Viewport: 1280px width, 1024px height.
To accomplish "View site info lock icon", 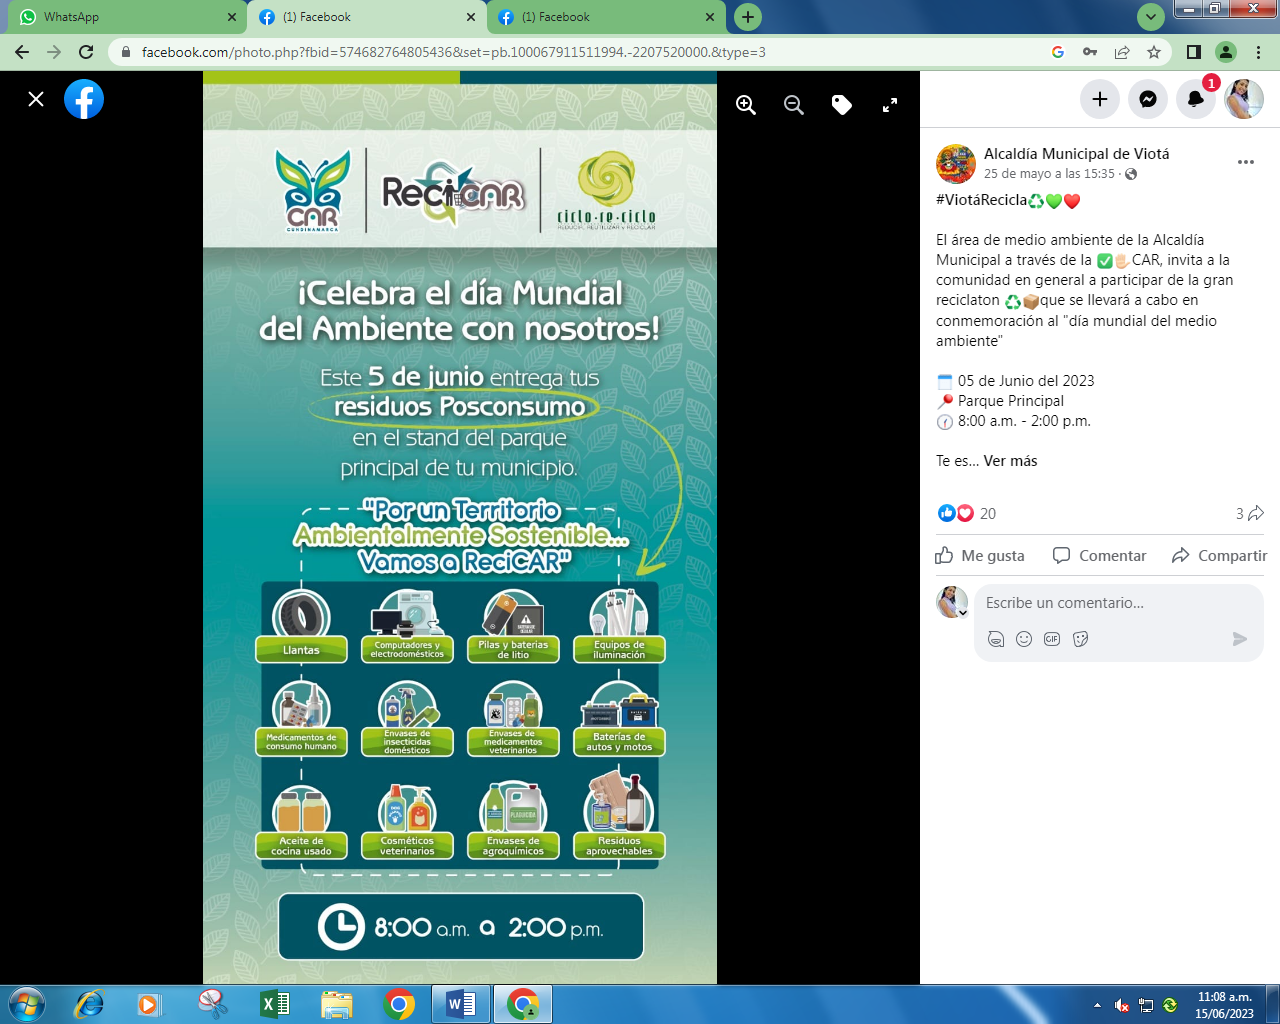I will 125,52.
